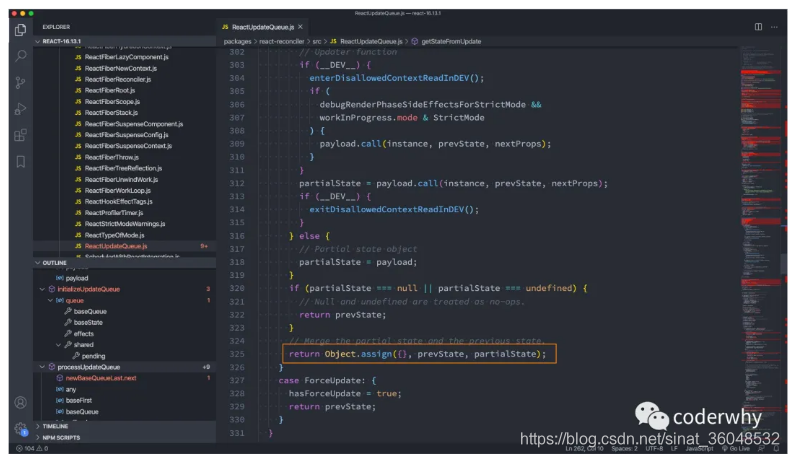Open ReactFiberTreeReflection.js file

point(123,168)
